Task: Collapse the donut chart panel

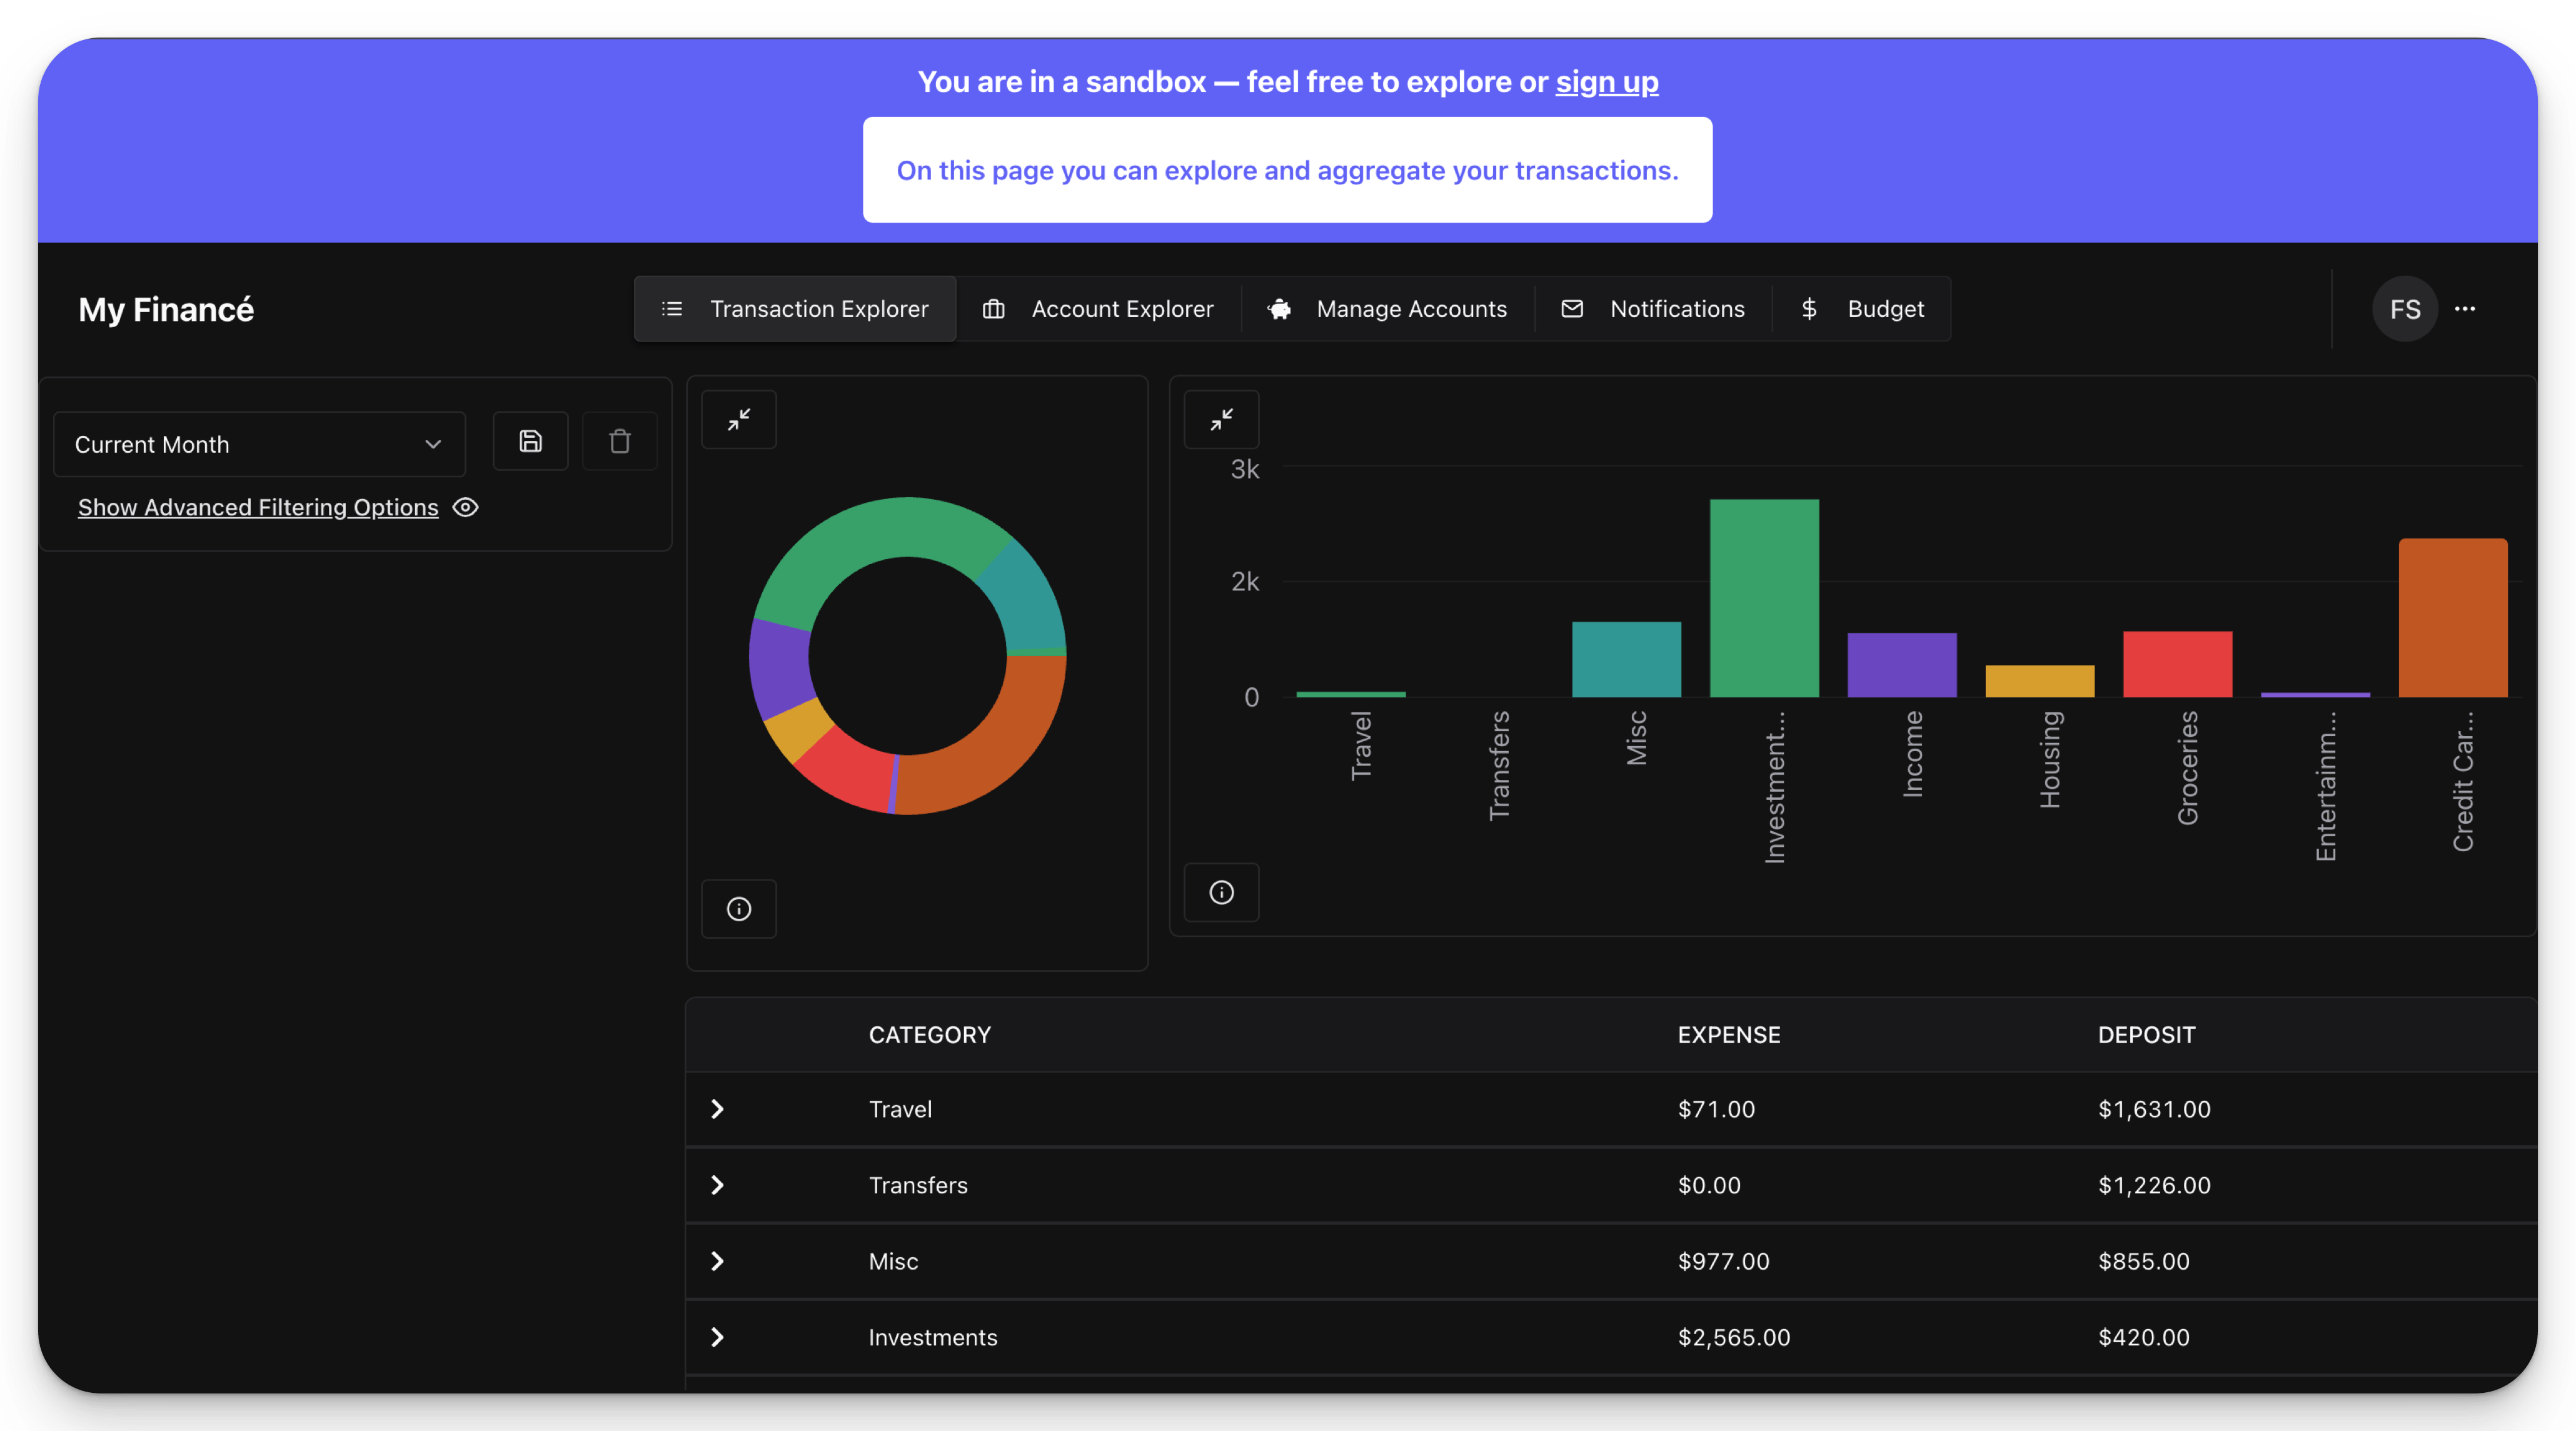Action: [739, 419]
